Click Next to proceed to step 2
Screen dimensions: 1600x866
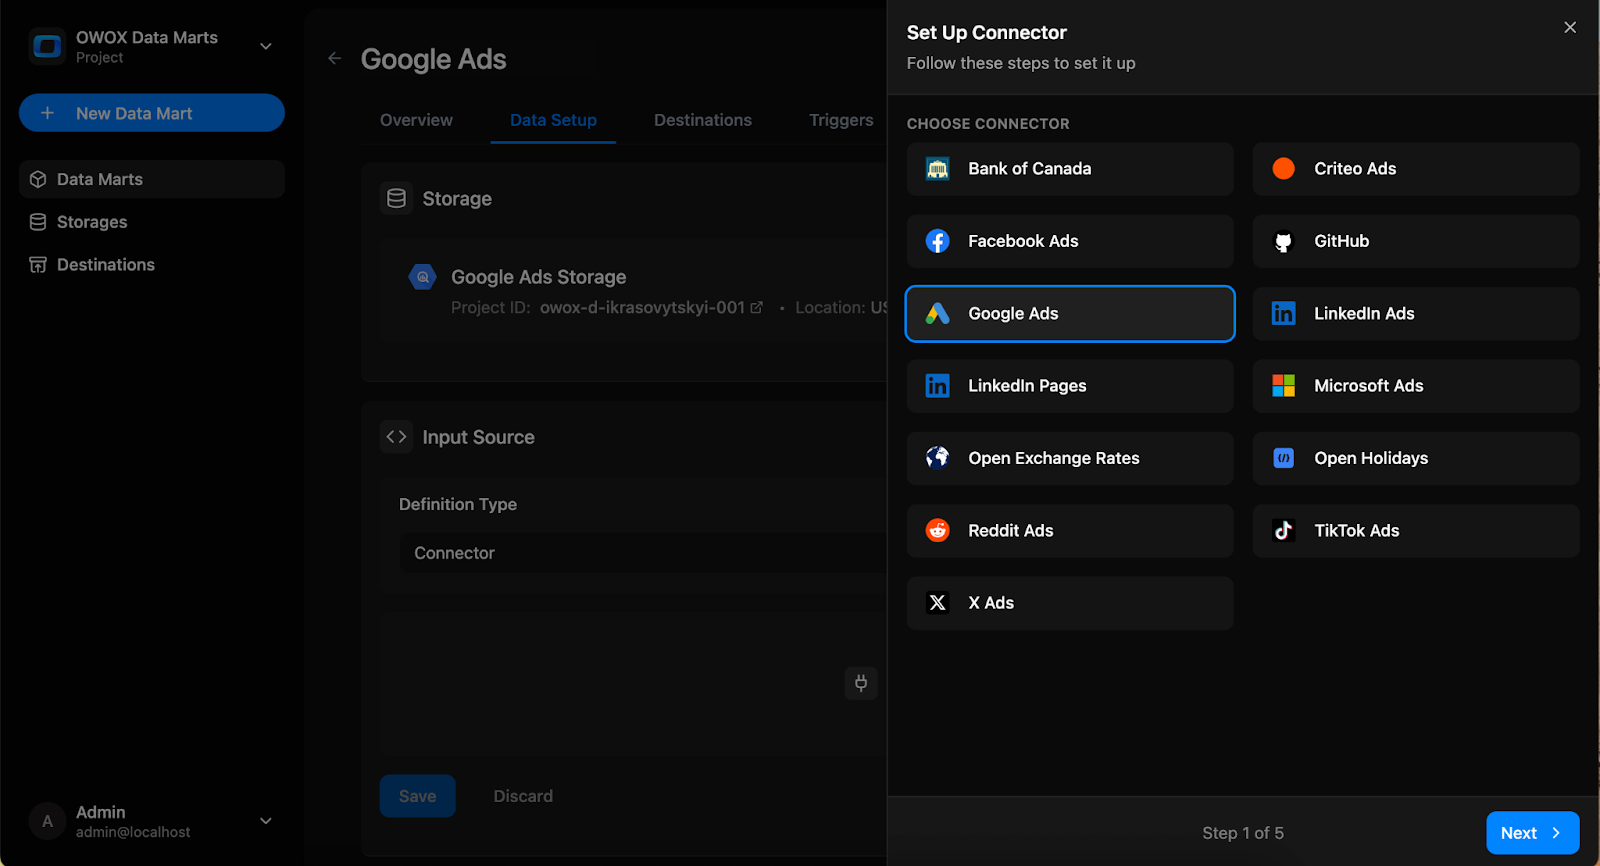(1533, 833)
